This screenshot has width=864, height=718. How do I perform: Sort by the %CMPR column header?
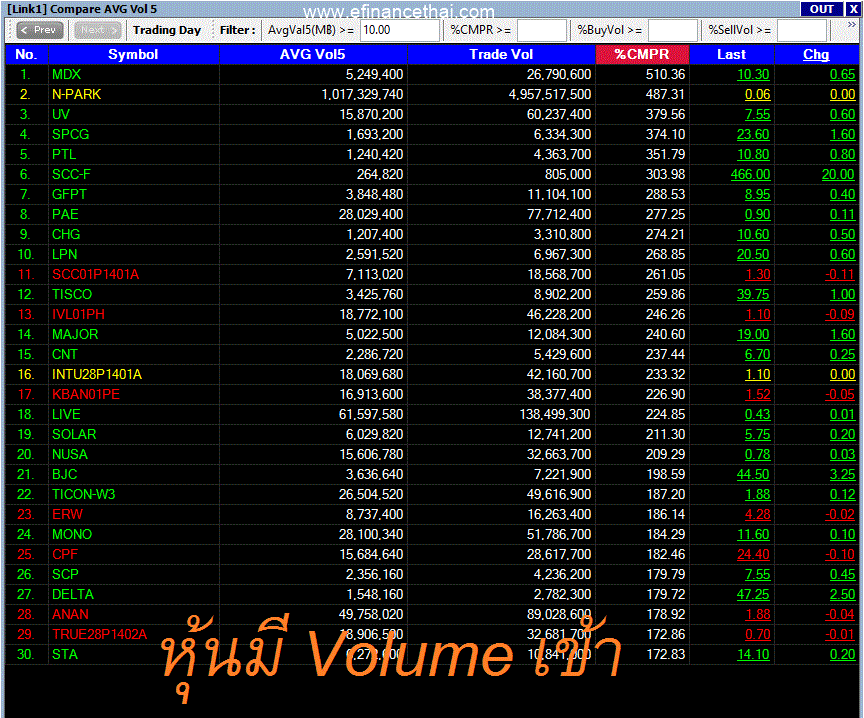pos(642,54)
